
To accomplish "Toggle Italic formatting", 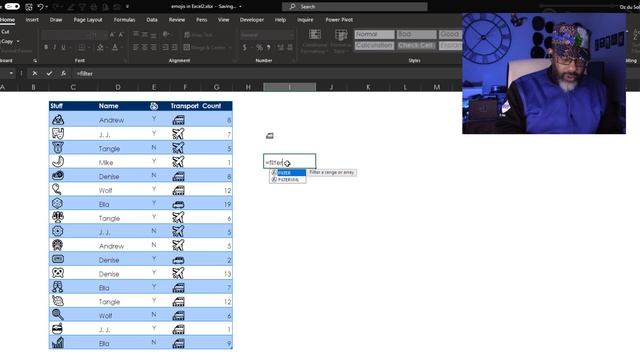I will [x=54, y=48].
